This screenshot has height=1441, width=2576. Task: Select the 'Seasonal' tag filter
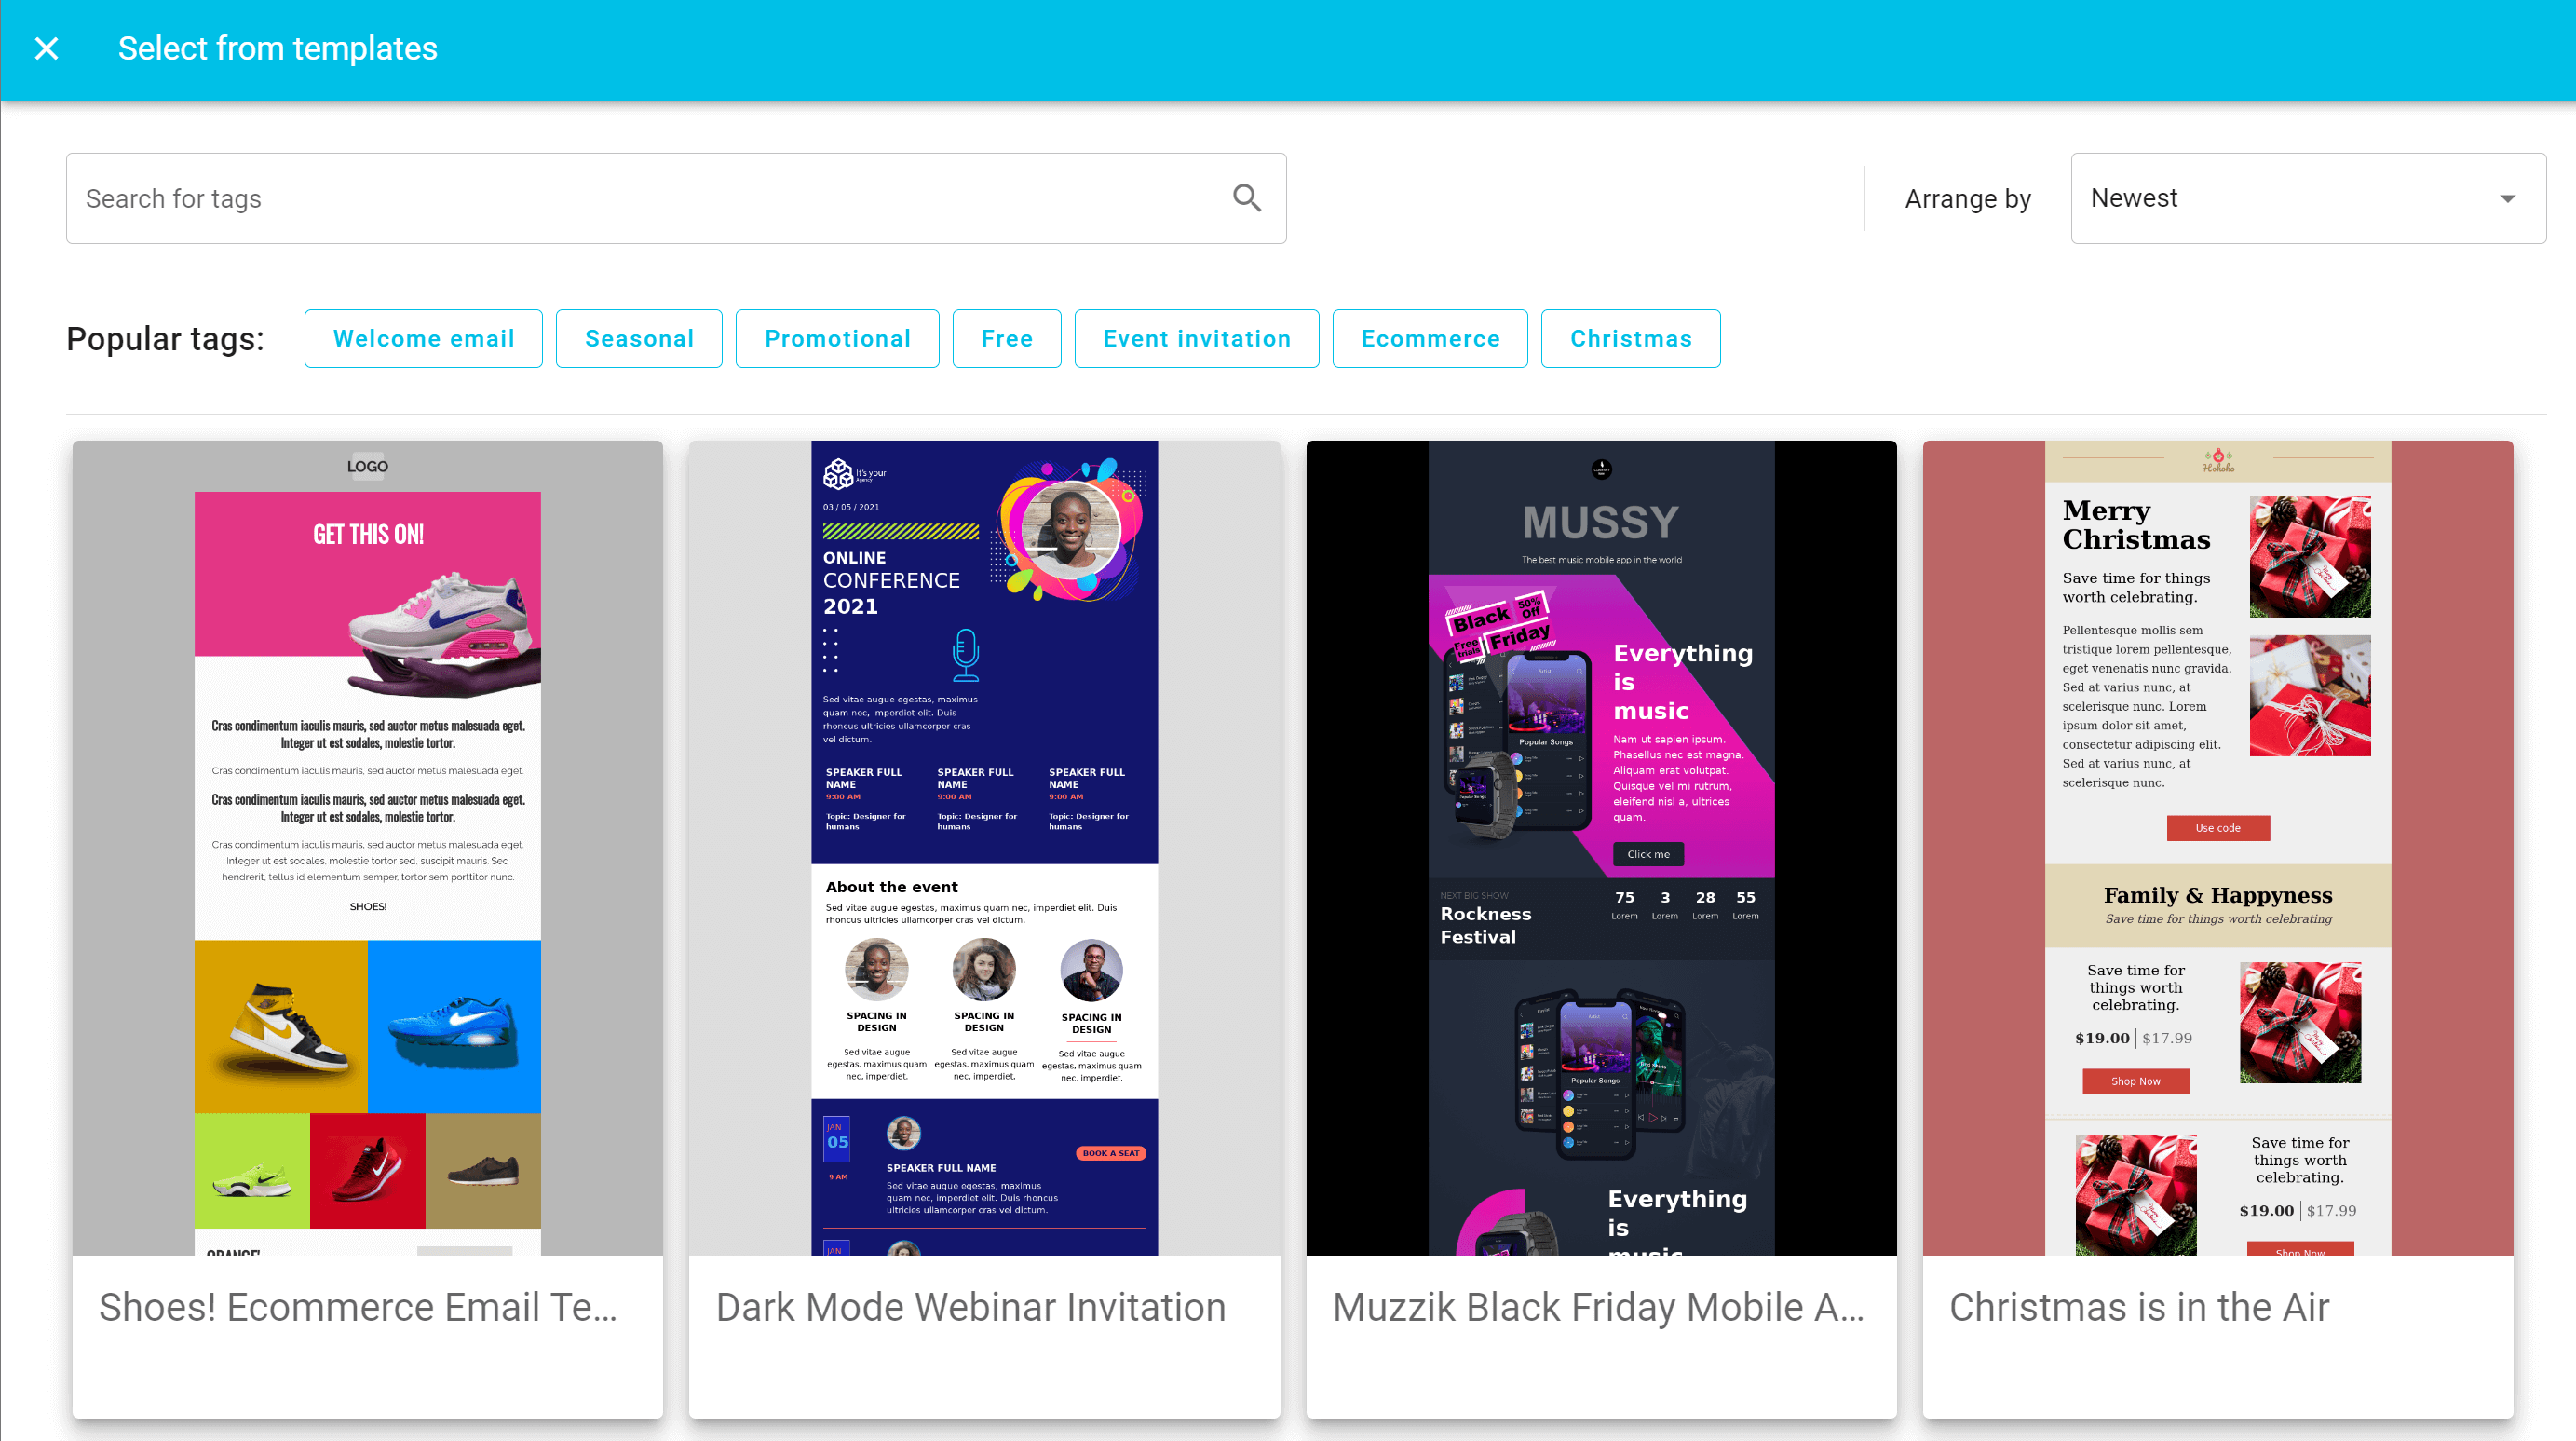tap(641, 338)
